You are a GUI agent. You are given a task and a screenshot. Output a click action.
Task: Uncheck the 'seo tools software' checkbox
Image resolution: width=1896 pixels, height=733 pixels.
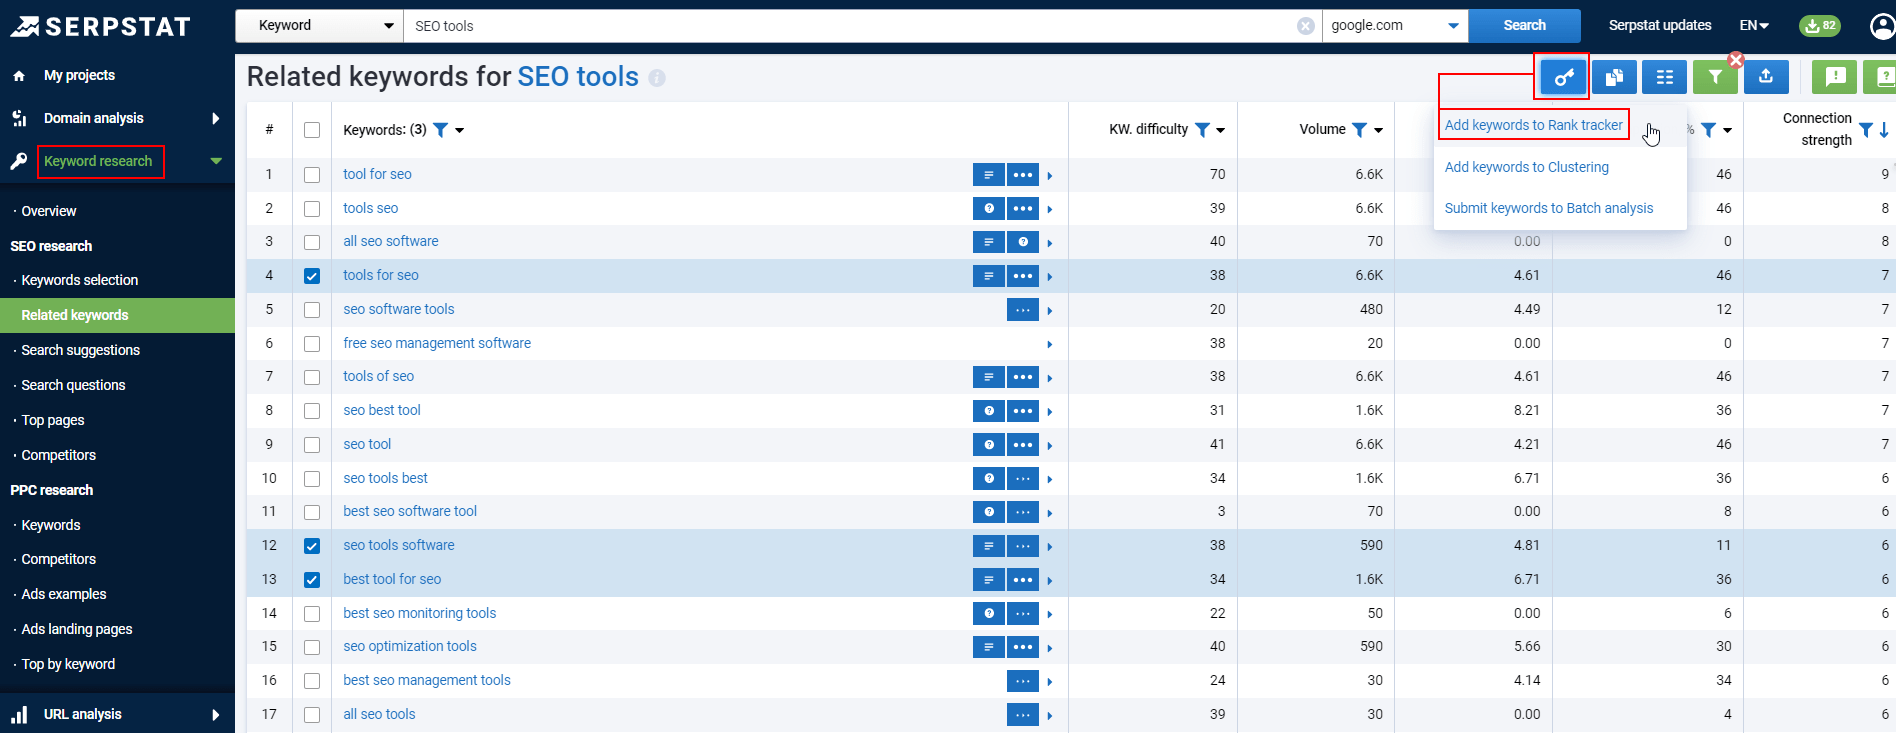click(312, 546)
